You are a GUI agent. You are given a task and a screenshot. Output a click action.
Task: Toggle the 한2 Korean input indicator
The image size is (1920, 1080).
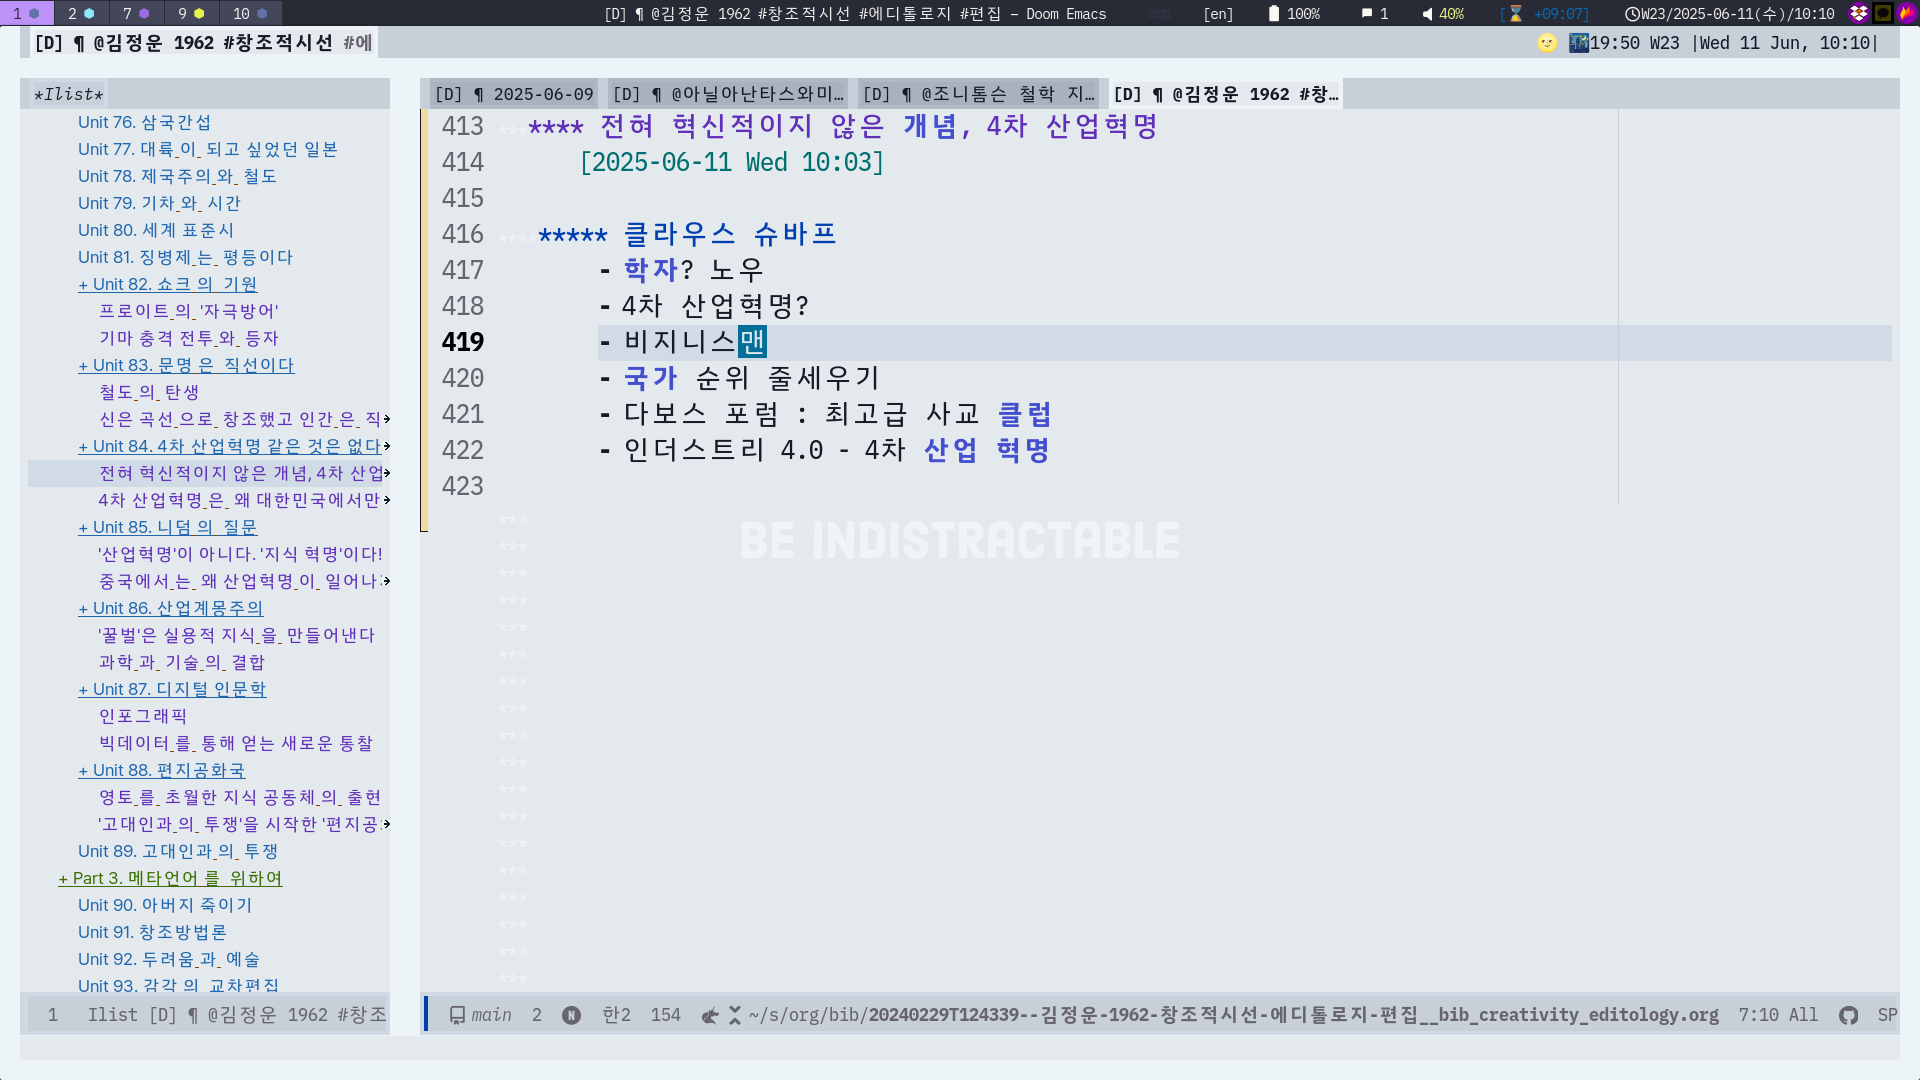point(616,1015)
